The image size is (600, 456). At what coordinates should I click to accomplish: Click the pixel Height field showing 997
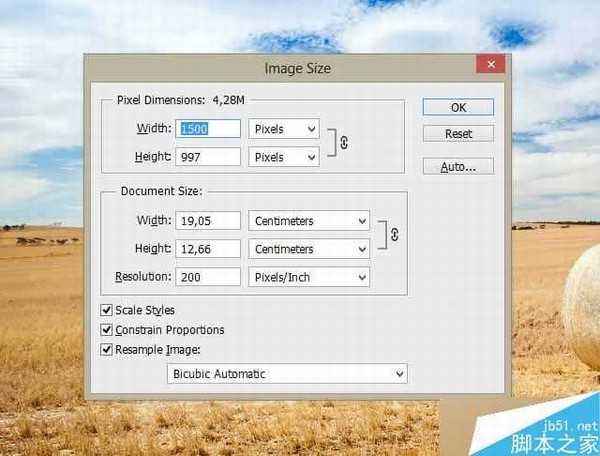(209, 157)
